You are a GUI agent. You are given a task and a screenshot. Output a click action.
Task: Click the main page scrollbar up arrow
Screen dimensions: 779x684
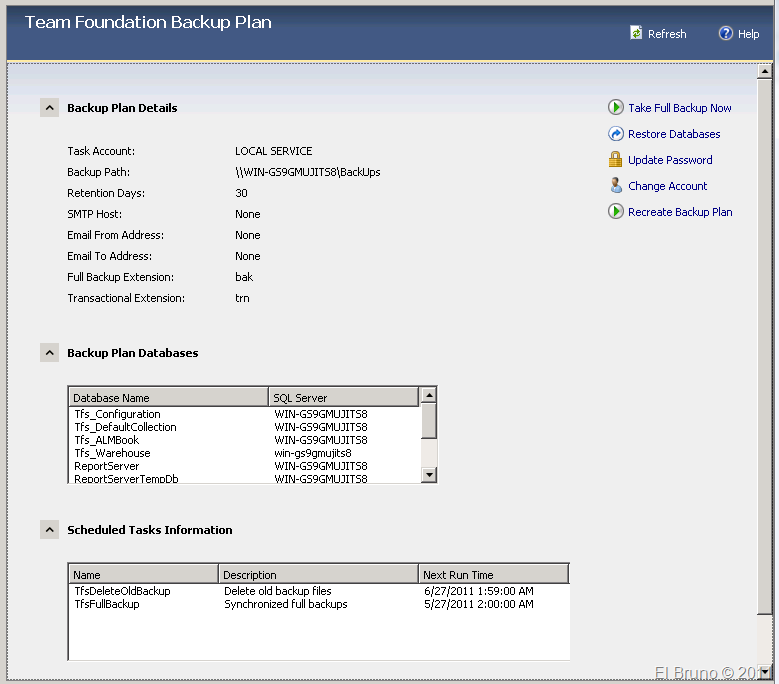click(x=765, y=72)
